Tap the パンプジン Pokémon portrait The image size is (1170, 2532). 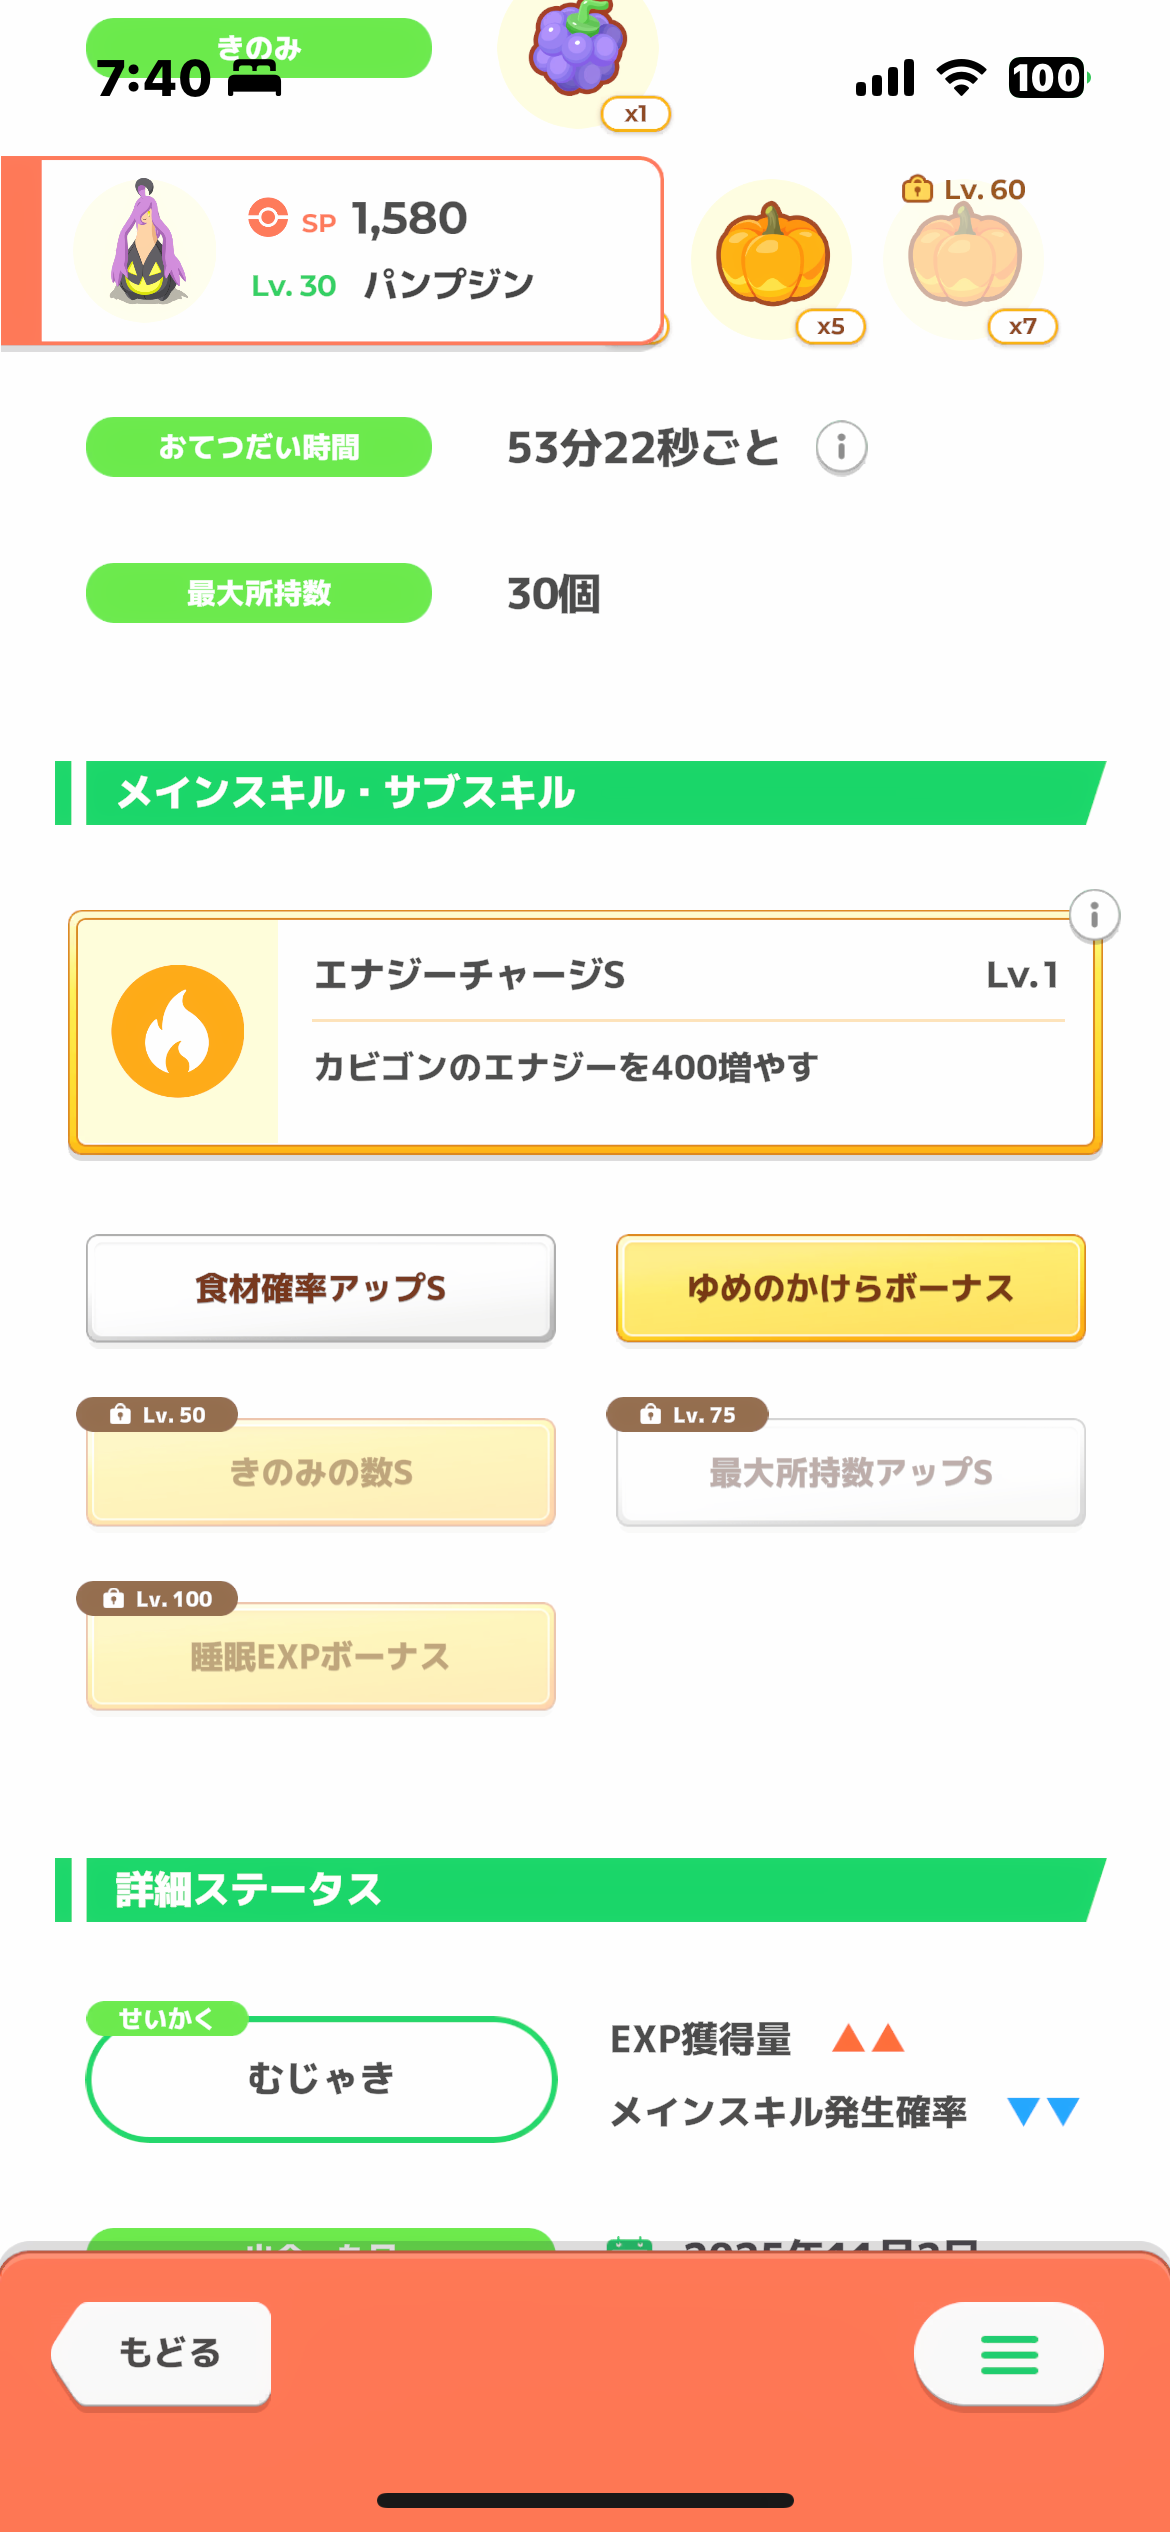click(x=146, y=246)
